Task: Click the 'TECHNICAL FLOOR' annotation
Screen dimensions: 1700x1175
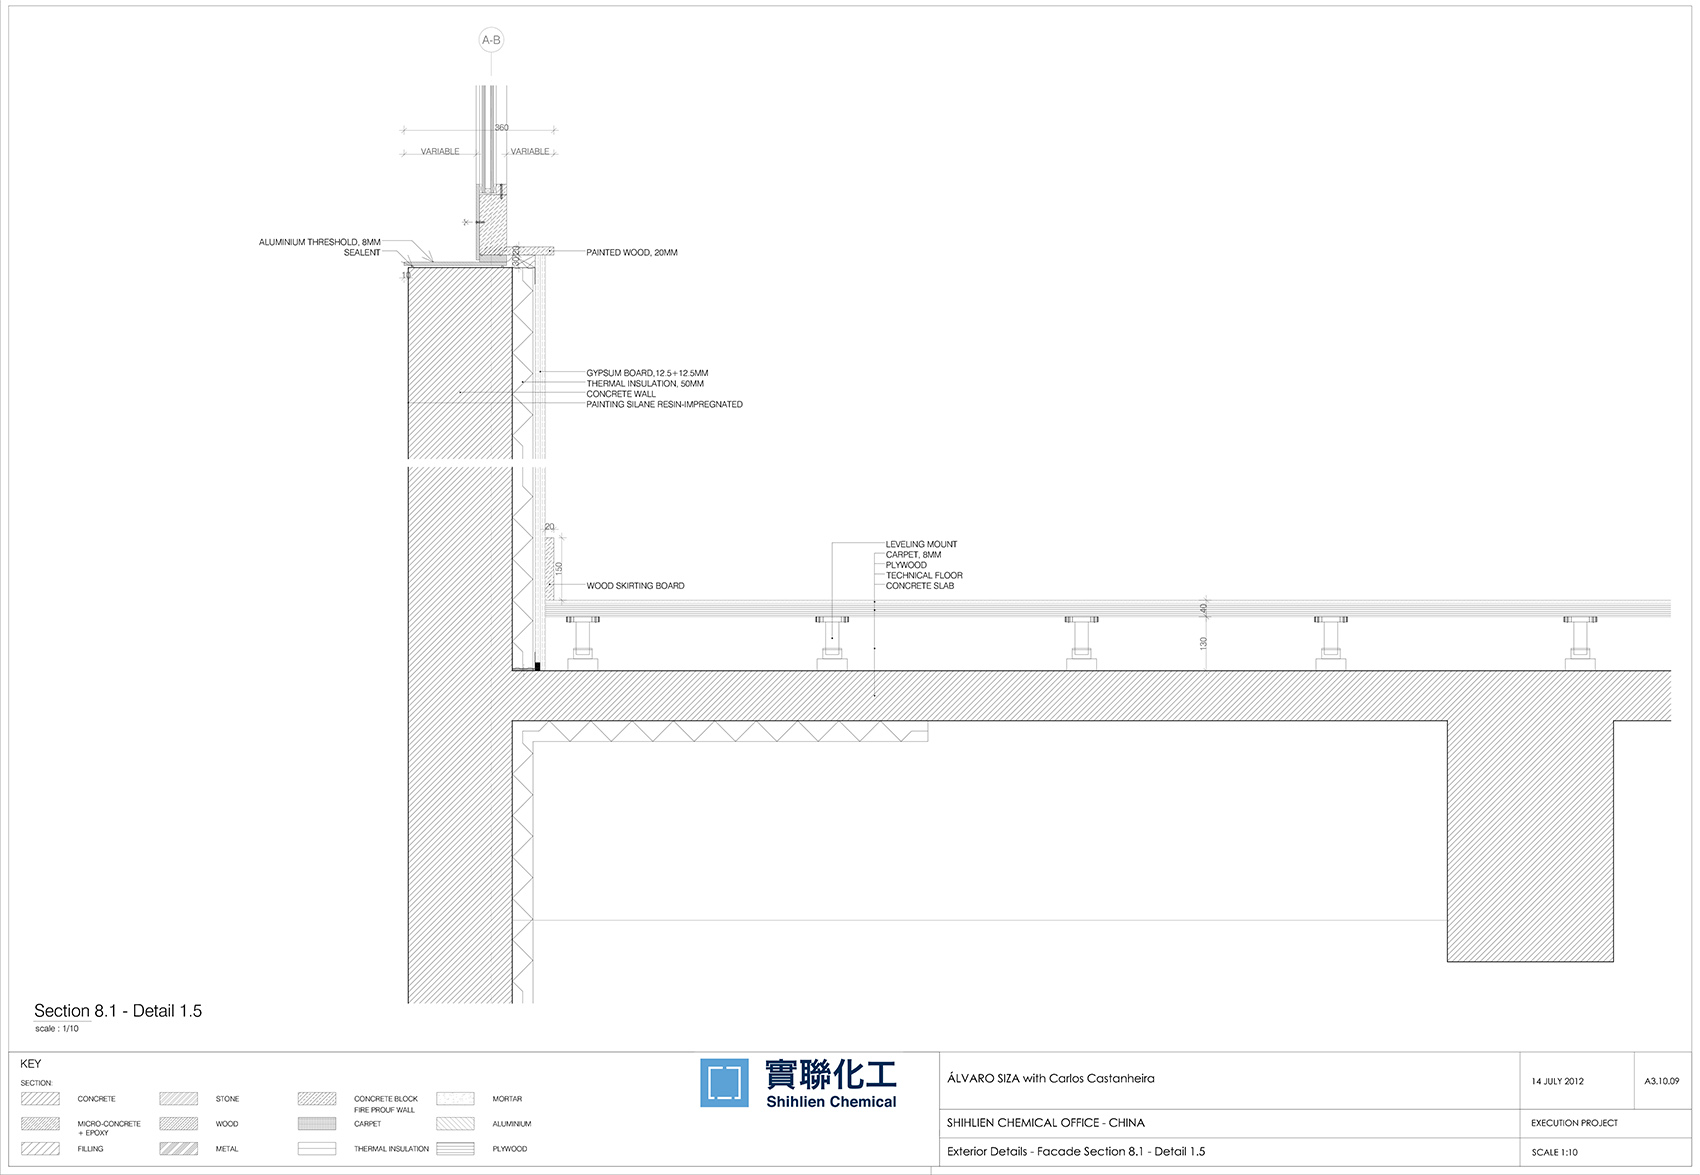Action: coord(924,576)
